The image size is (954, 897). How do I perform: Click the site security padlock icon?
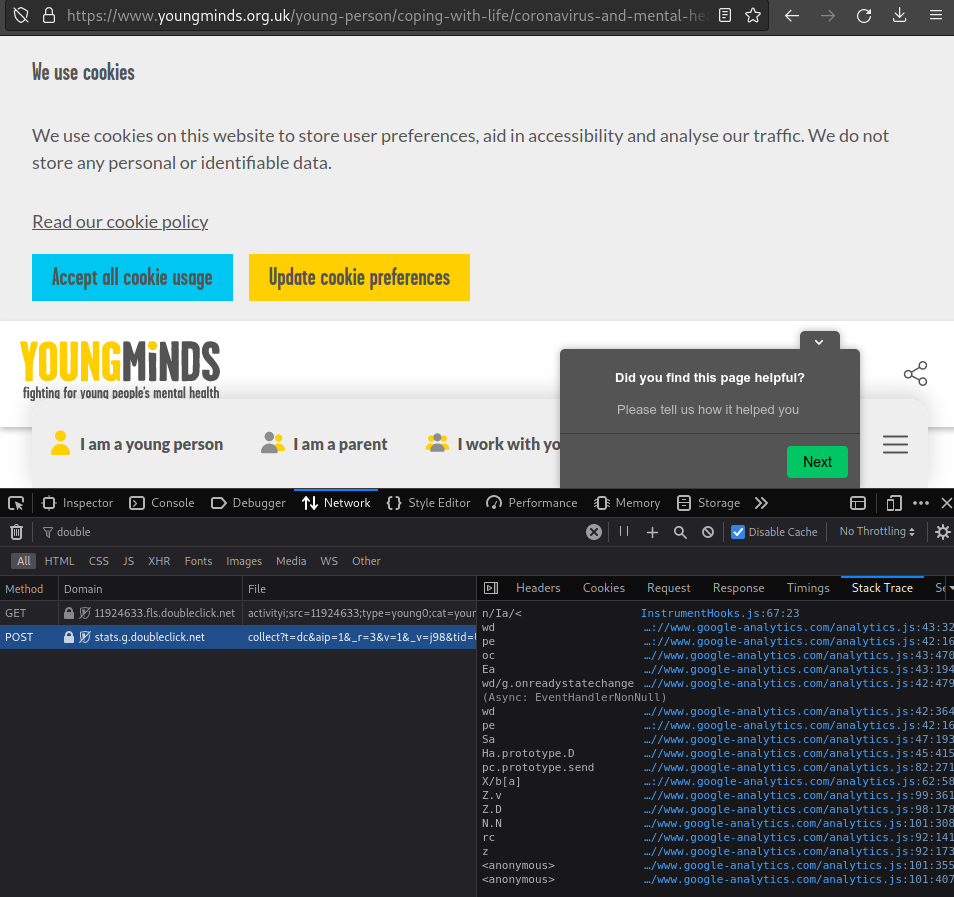[x=49, y=15]
